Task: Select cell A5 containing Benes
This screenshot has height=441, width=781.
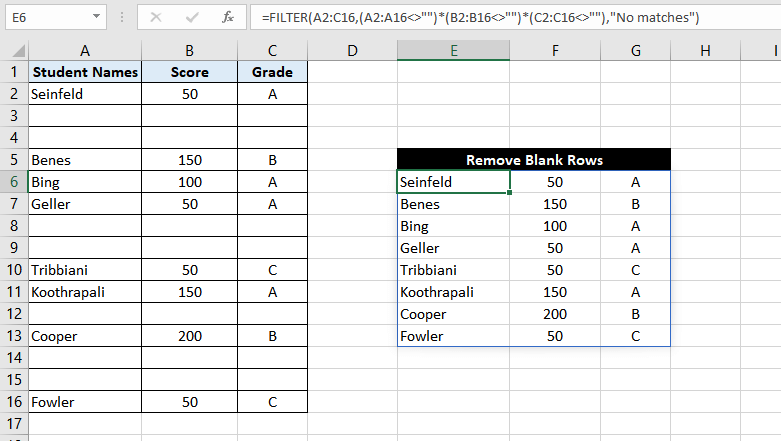Action: click(85, 160)
